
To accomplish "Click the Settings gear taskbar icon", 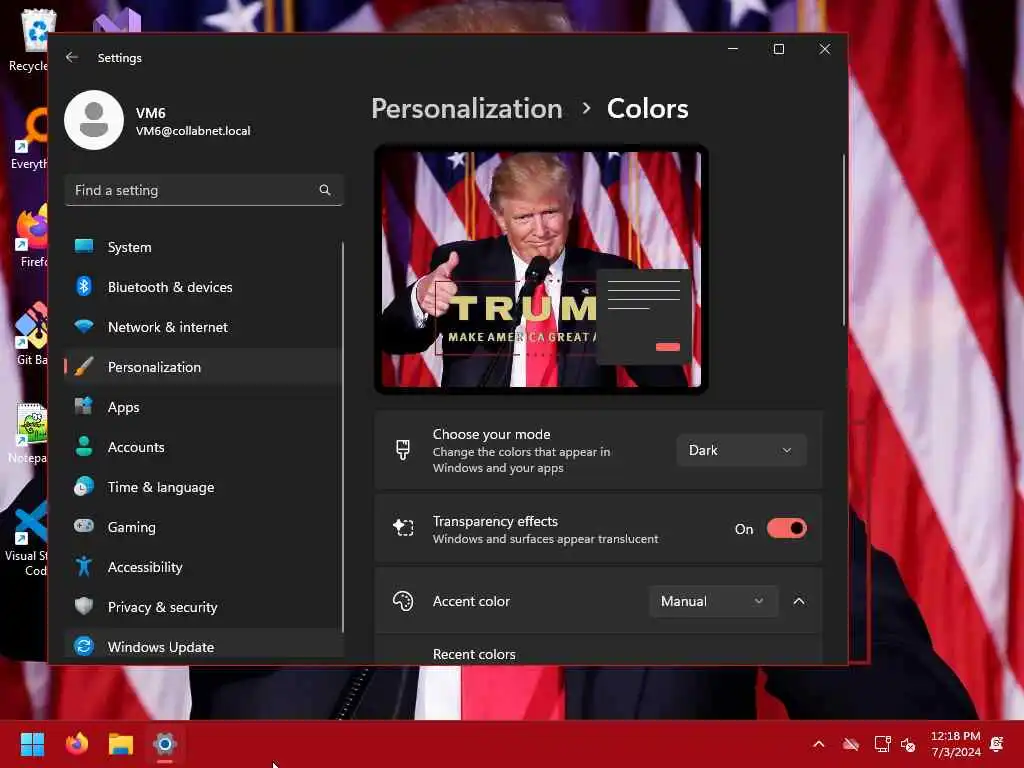I will (x=165, y=744).
